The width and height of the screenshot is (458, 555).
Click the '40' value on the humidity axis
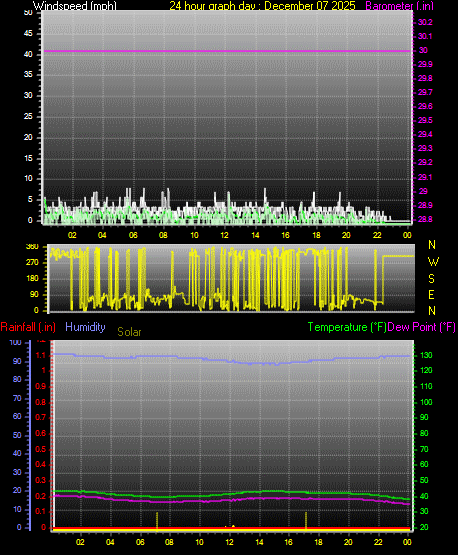pyautogui.click(x=17, y=453)
